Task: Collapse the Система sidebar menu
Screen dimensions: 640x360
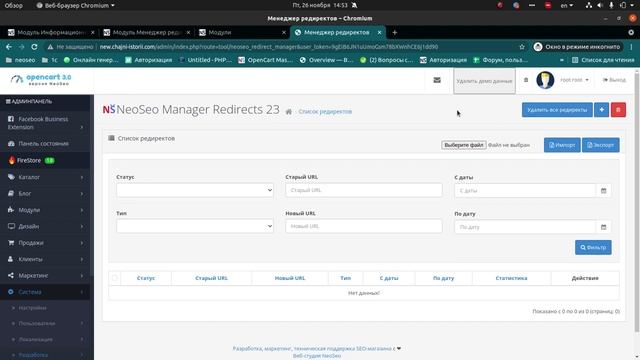Action: coord(45,292)
